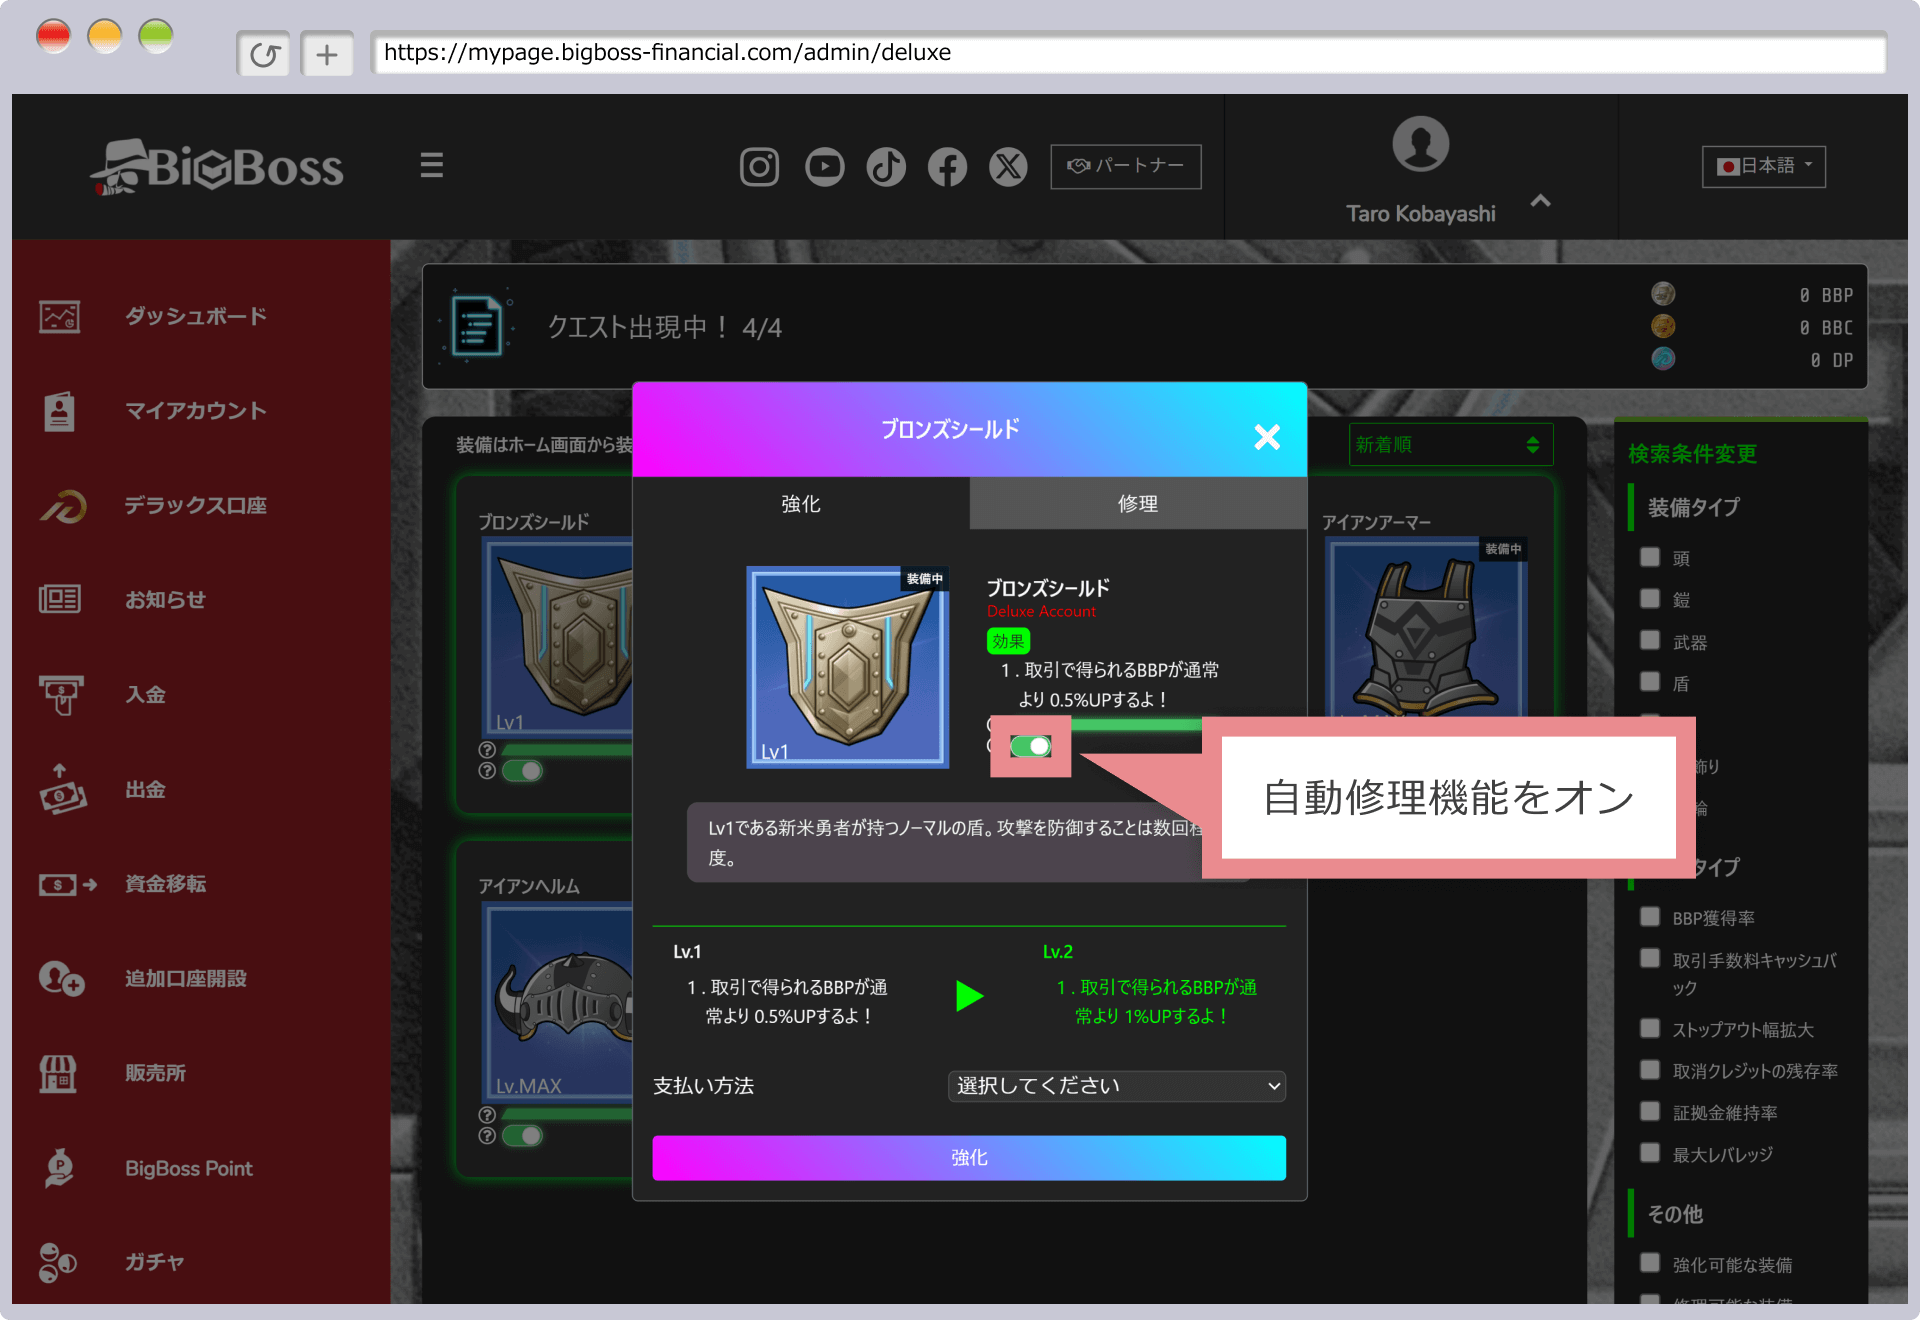Click the TikTok icon
Viewport: 1920px width, 1320px height.
tap(886, 167)
